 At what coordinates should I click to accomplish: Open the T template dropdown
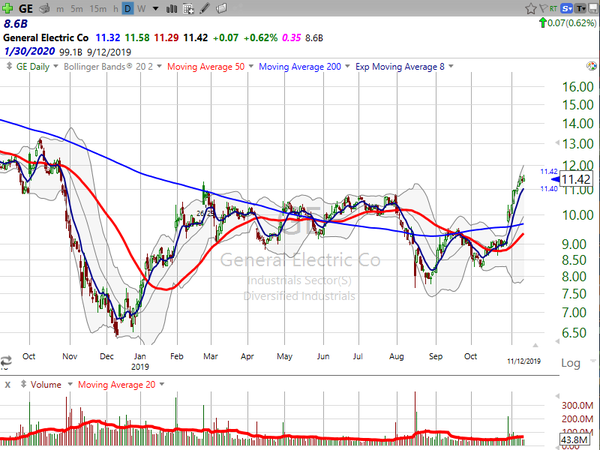tap(581, 8)
